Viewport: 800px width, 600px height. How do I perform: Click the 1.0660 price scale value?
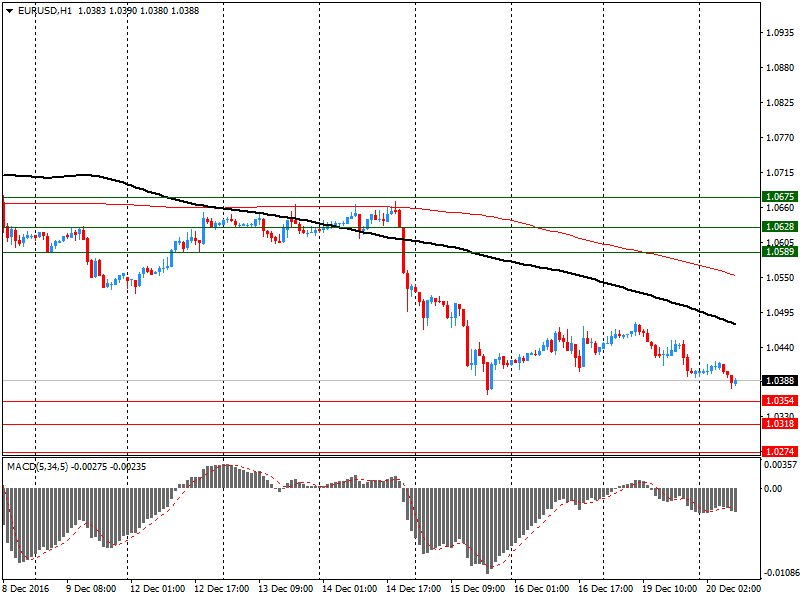(x=781, y=208)
